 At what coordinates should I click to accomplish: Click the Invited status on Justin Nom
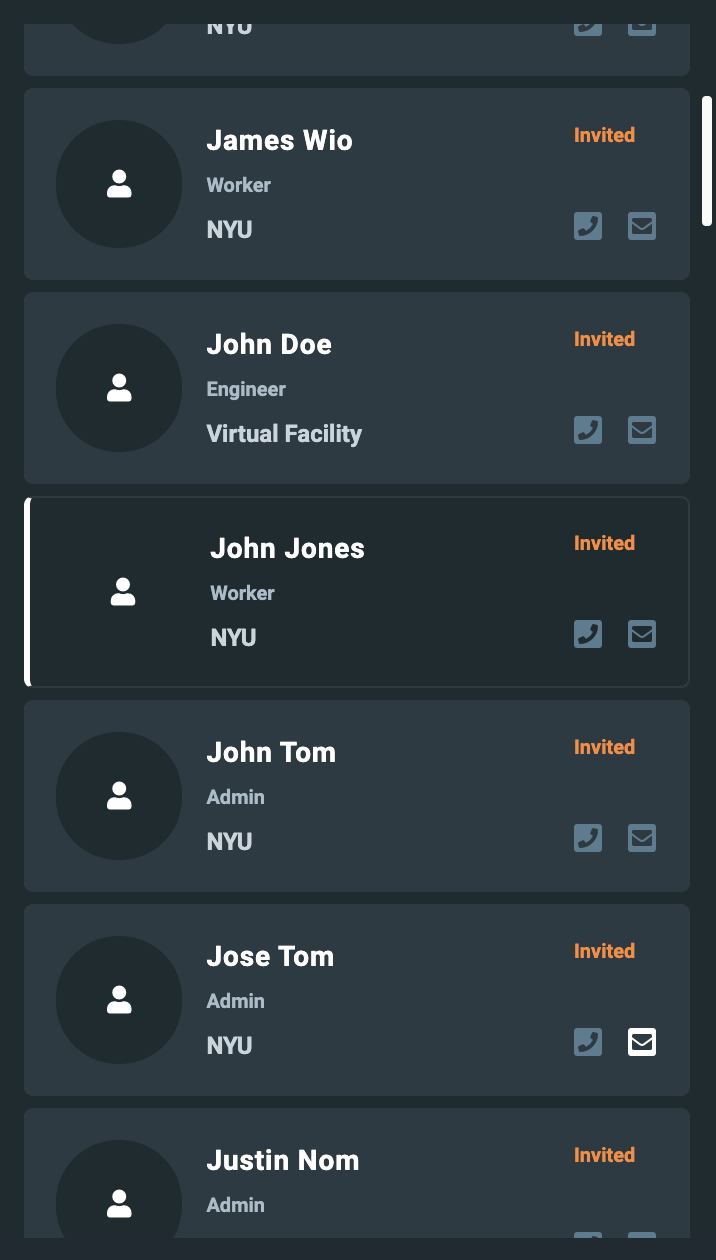pos(604,1155)
